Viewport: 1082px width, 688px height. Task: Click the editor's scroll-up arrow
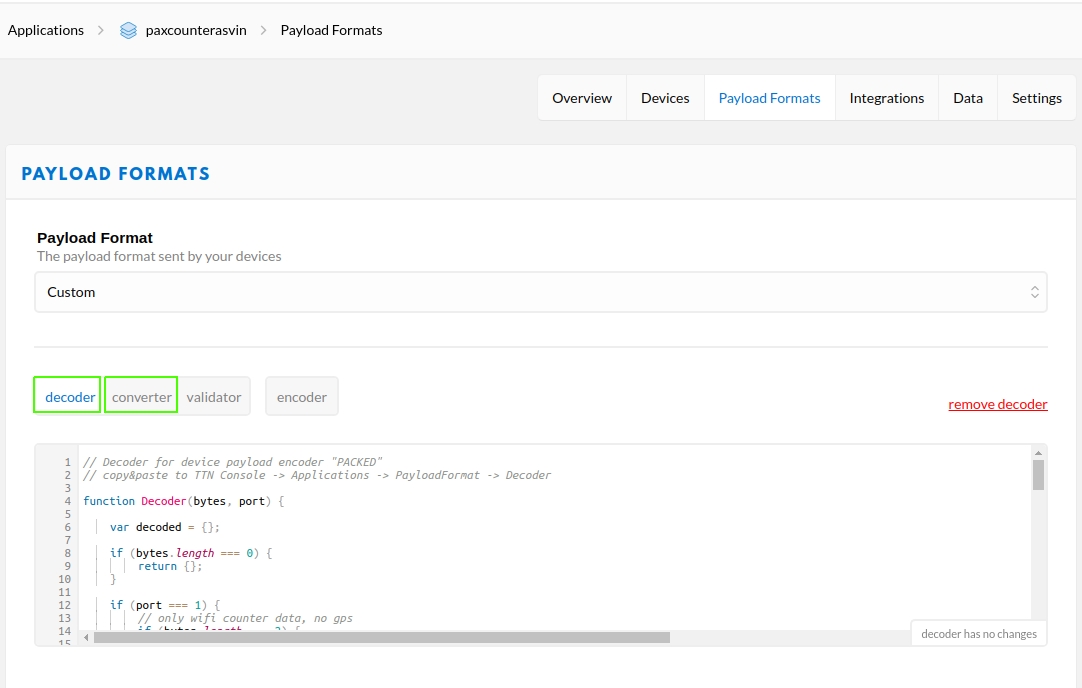[x=1038, y=453]
